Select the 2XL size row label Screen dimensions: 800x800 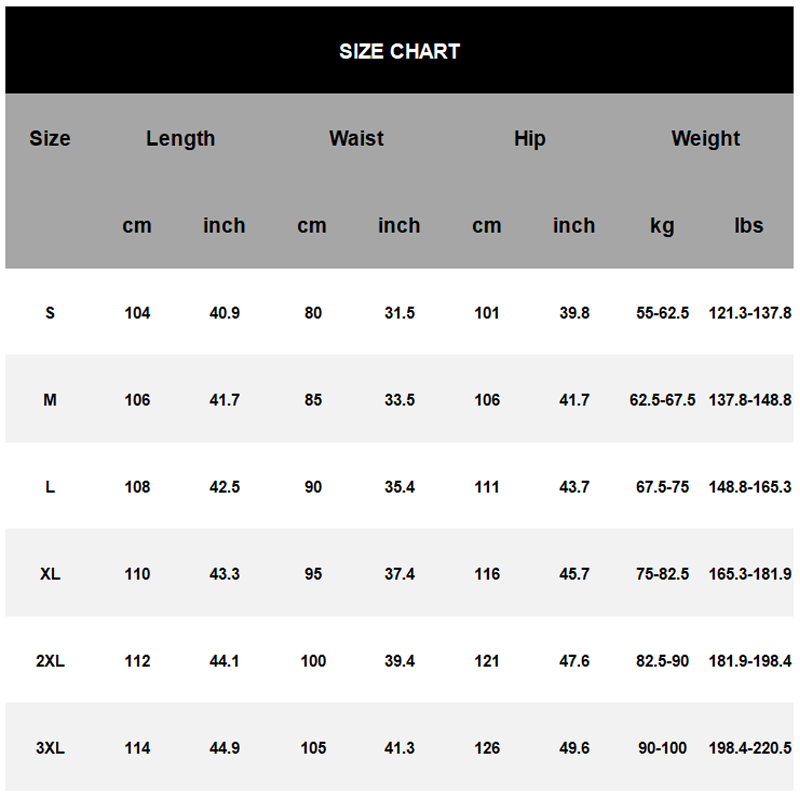tap(50, 661)
